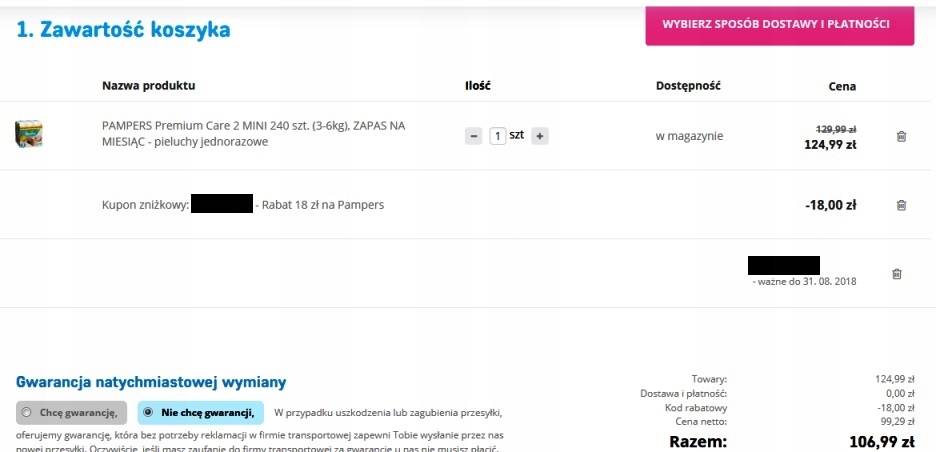Click the product price 124,99 zł in the Cena column
The width and height of the screenshot is (936, 452).
pos(832,144)
